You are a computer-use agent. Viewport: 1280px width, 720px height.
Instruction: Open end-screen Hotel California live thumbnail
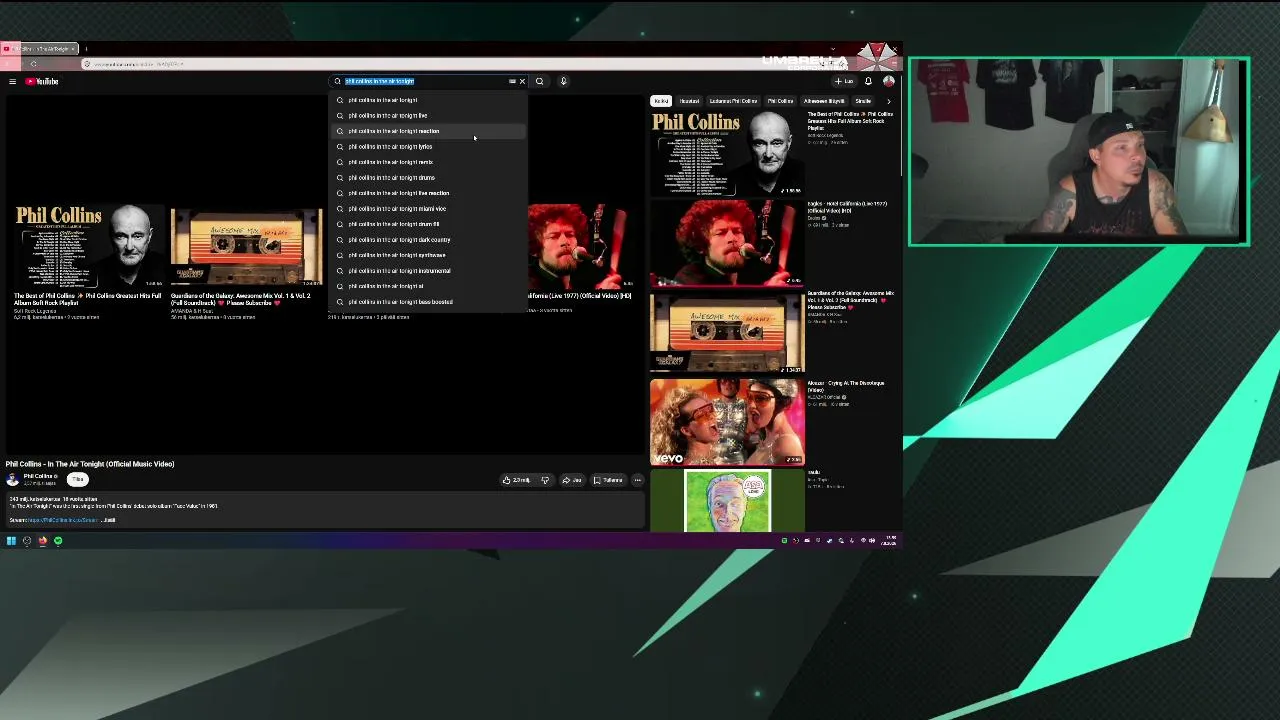(579, 247)
